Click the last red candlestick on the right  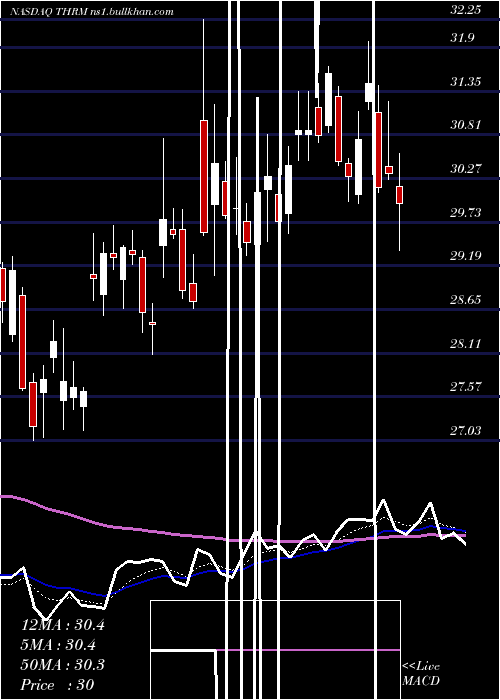coord(400,195)
